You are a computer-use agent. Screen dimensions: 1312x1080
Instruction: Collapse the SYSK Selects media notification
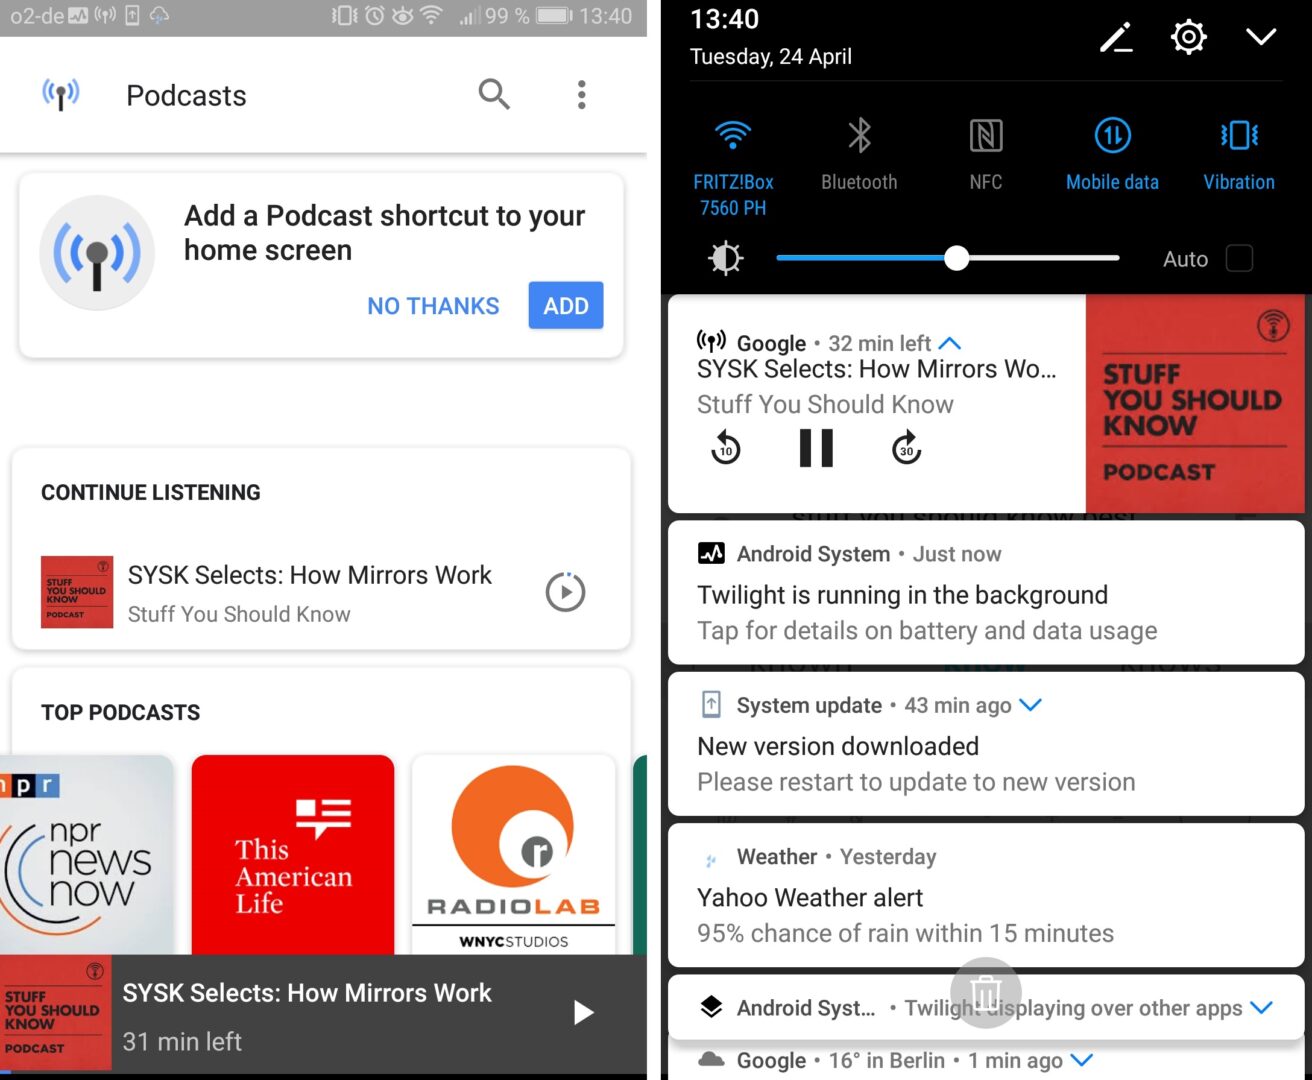point(949,343)
